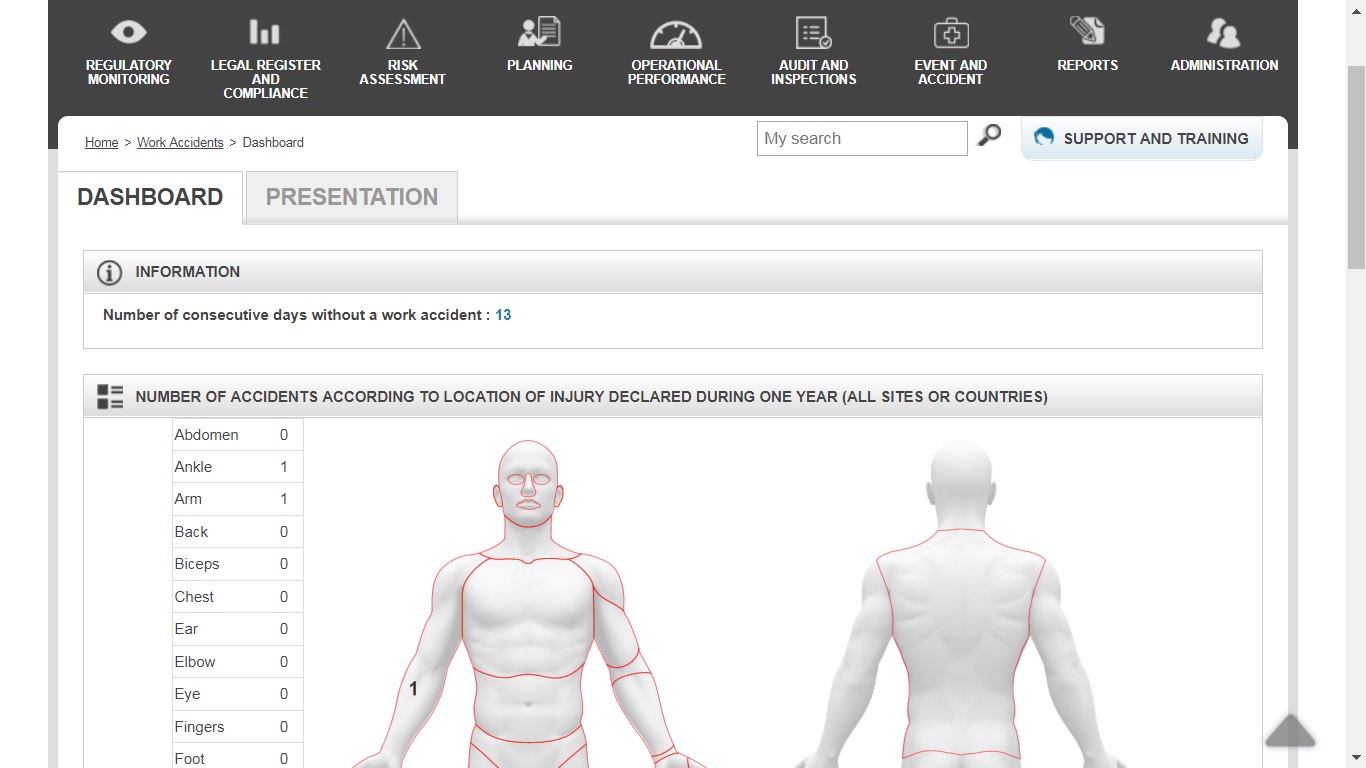Select the Elbow row label

pyautogui.click(x=195, y=662)
